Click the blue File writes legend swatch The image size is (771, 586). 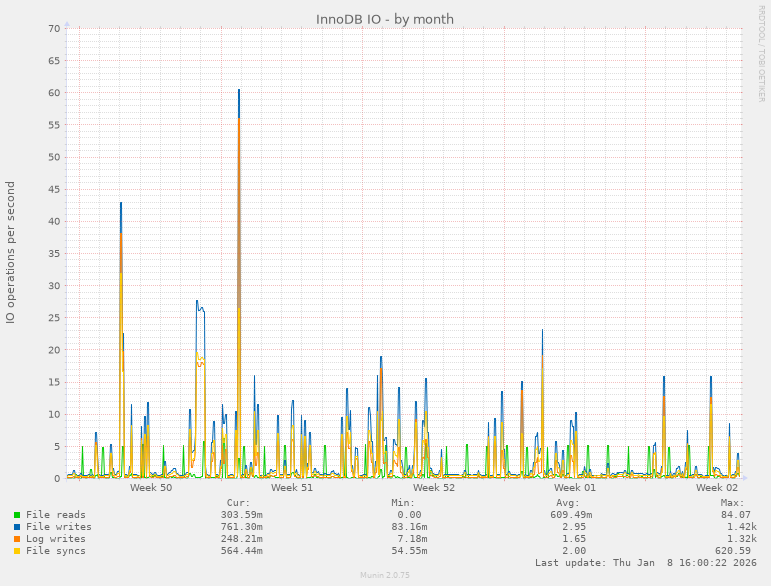(x=17, y=527)
